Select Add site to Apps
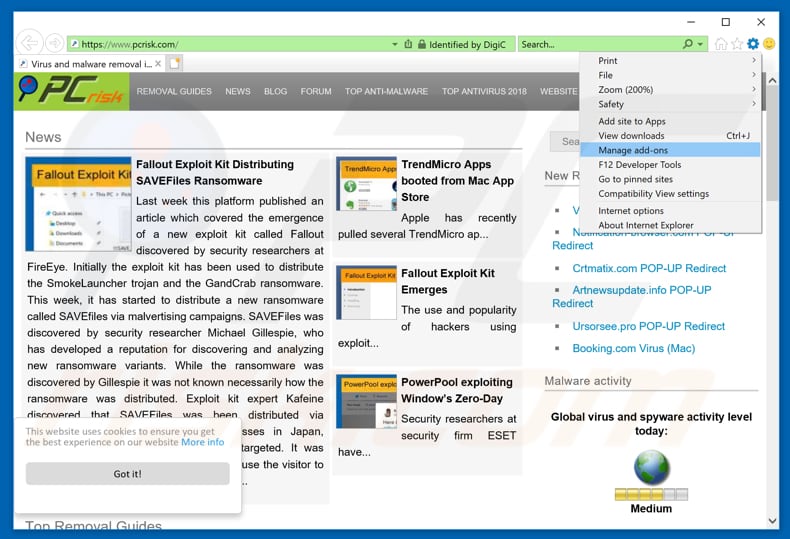The image size is (790, 539). click(x=670, y=121)
